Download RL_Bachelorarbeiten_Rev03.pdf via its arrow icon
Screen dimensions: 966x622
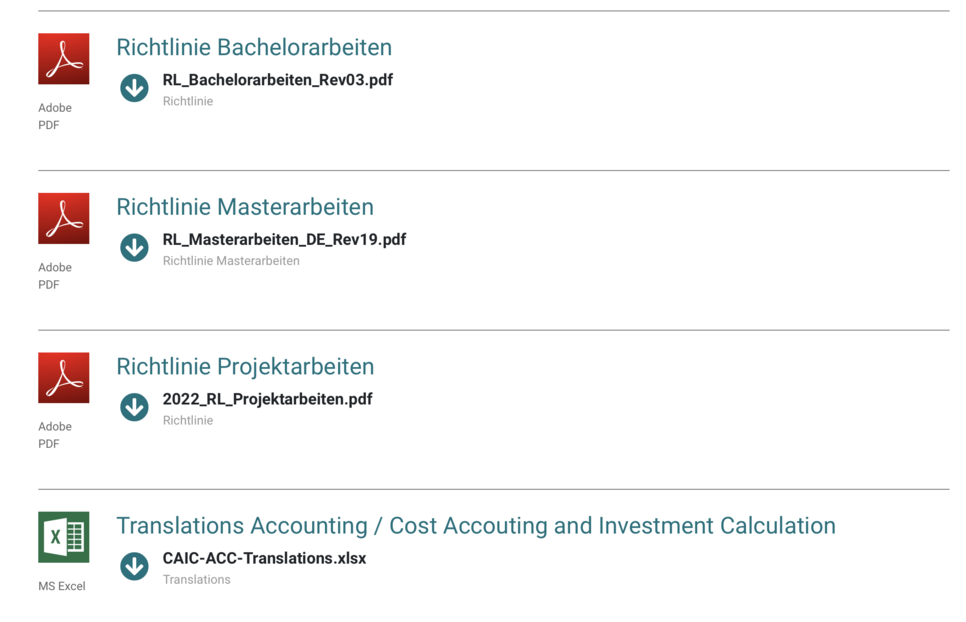134,88
